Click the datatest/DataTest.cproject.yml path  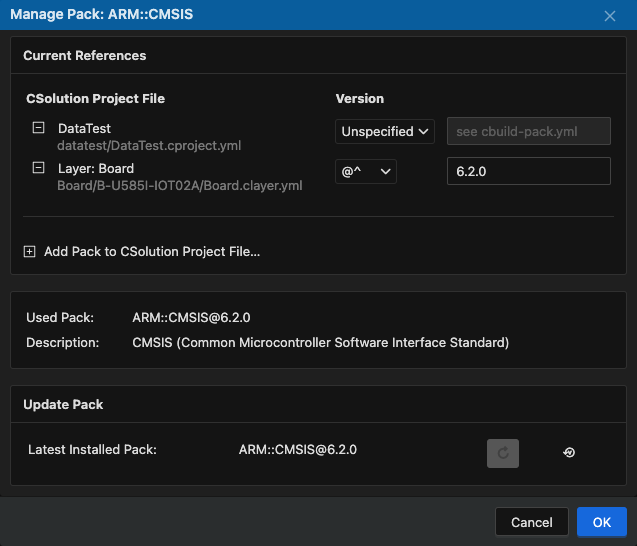pos(149,145)
